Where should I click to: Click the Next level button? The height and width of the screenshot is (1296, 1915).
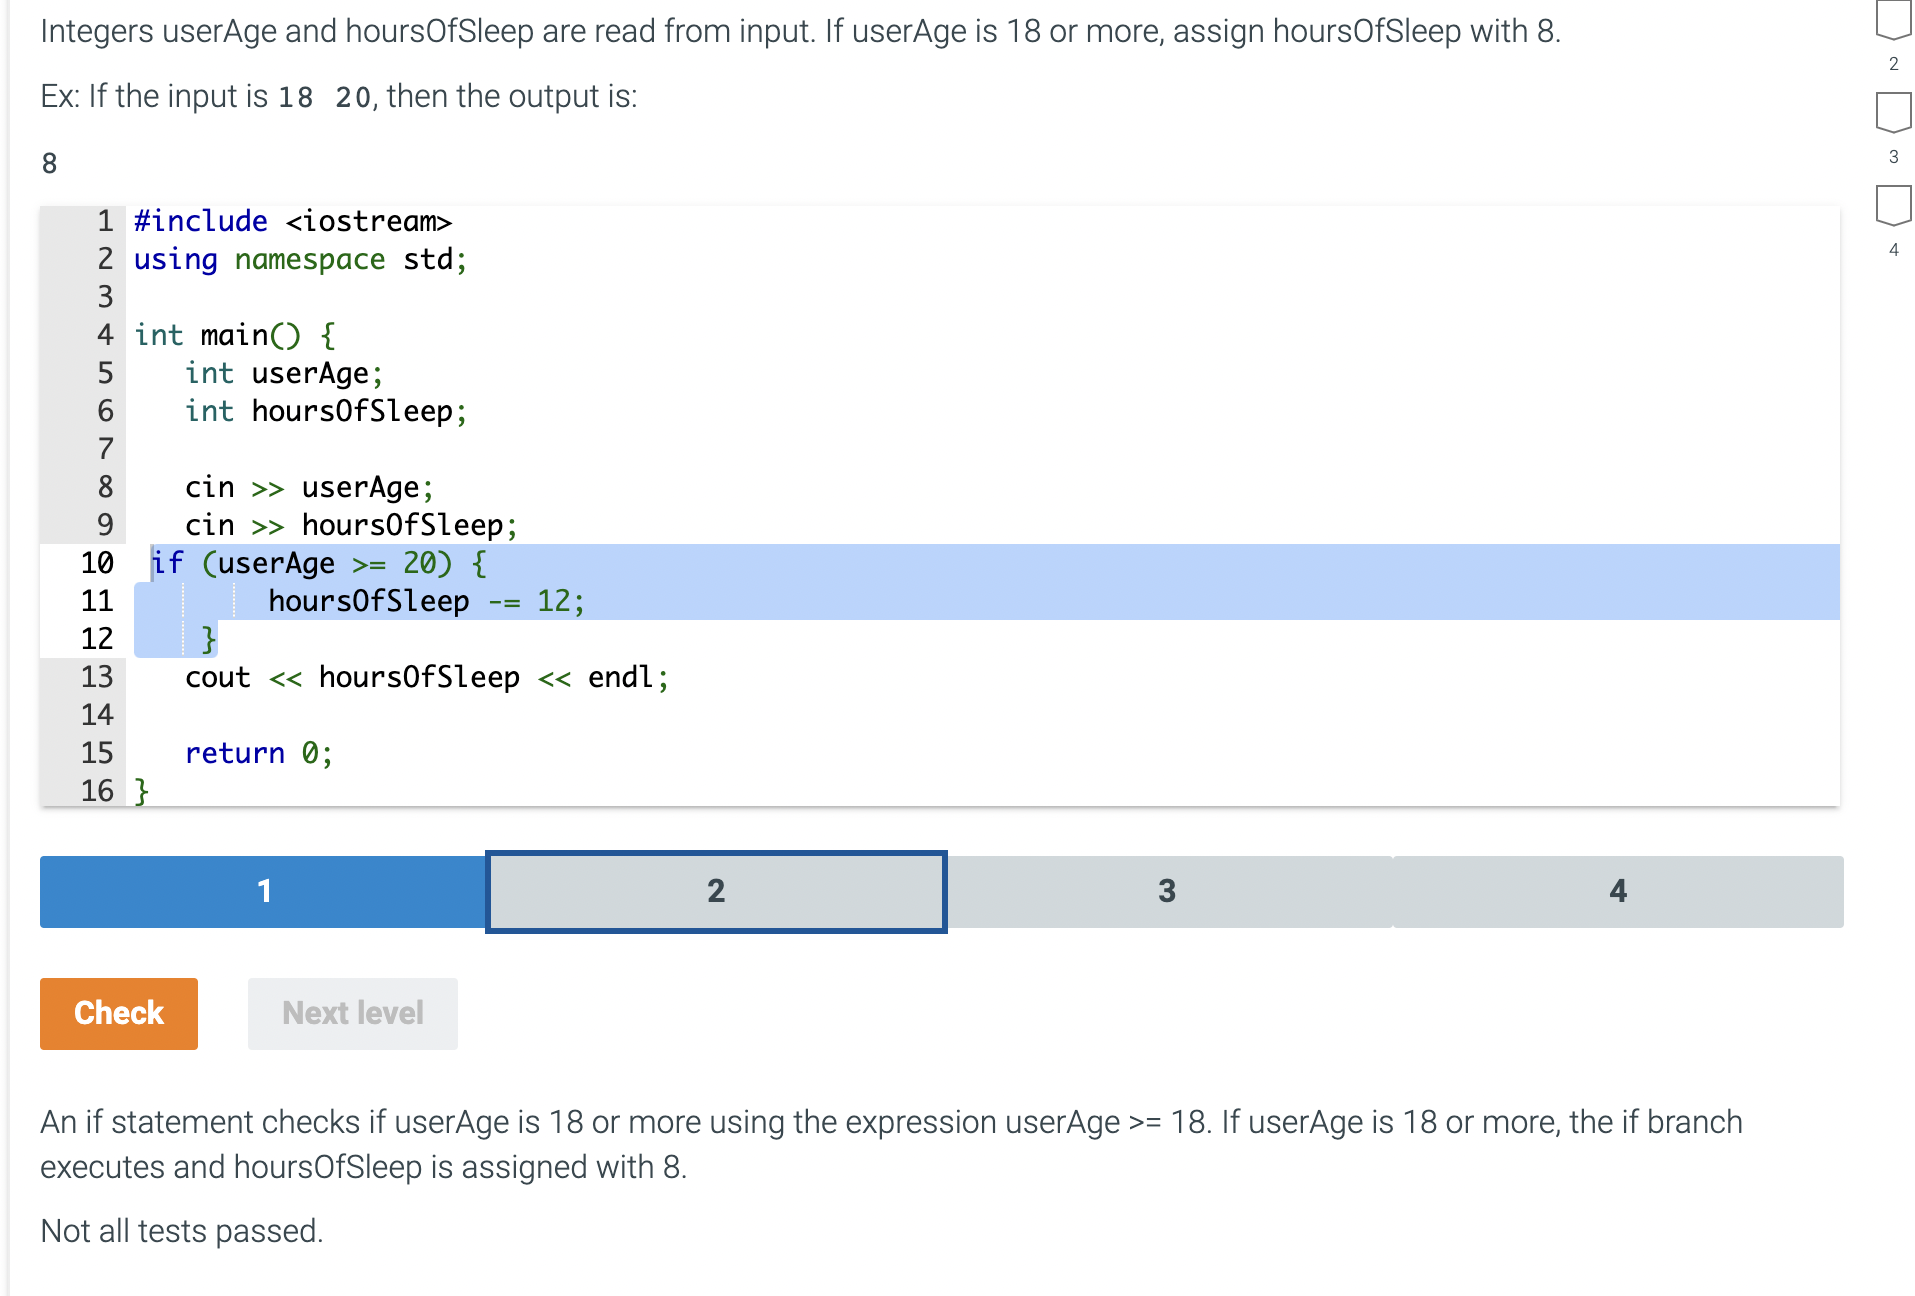pyautogui.click(x=352, y=1013)
